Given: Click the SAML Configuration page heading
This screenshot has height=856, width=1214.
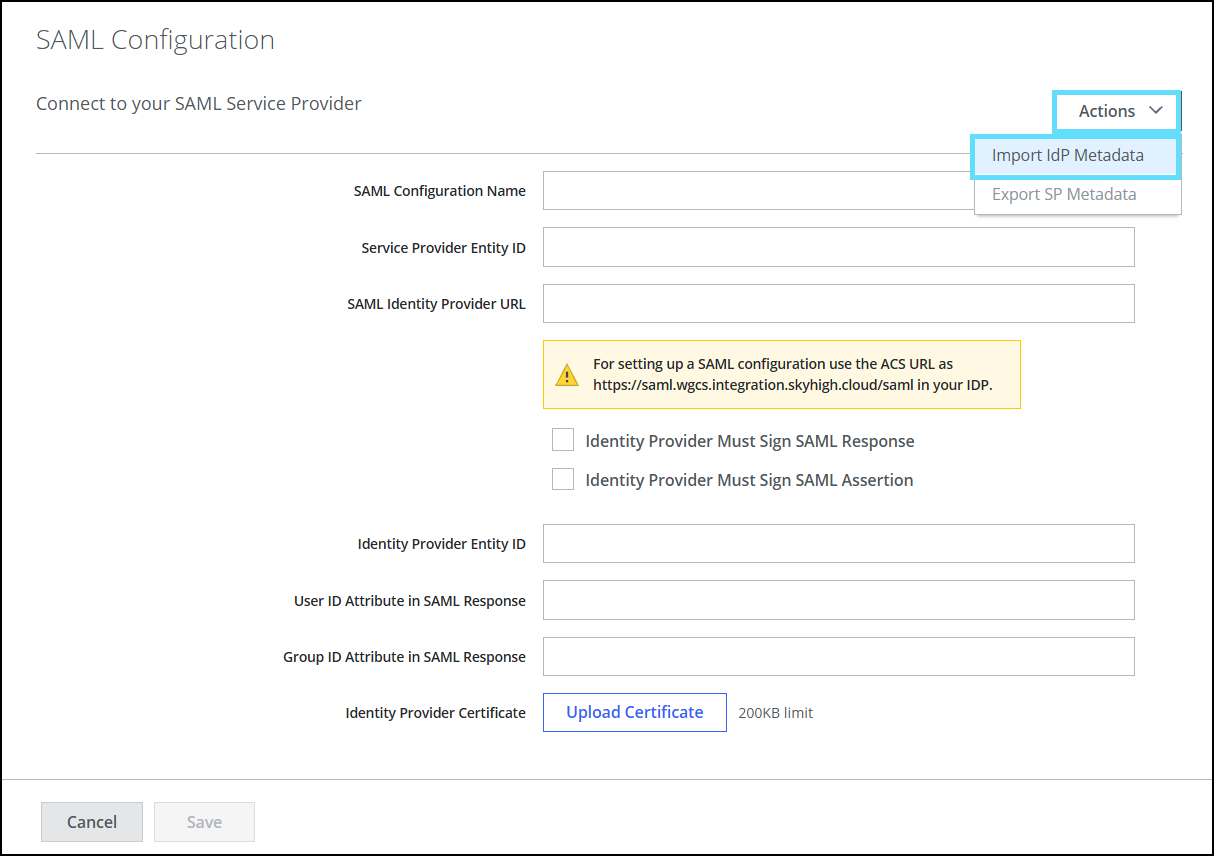Looking at the screenshot, I should point(155,40).
